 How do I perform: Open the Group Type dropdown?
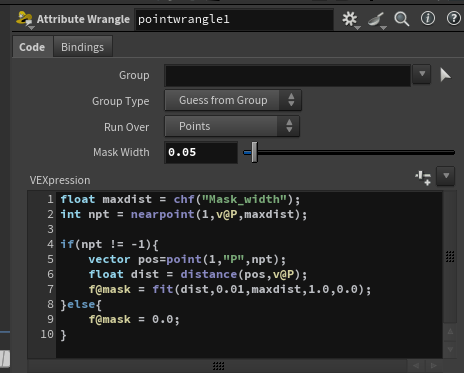(233, 100)
